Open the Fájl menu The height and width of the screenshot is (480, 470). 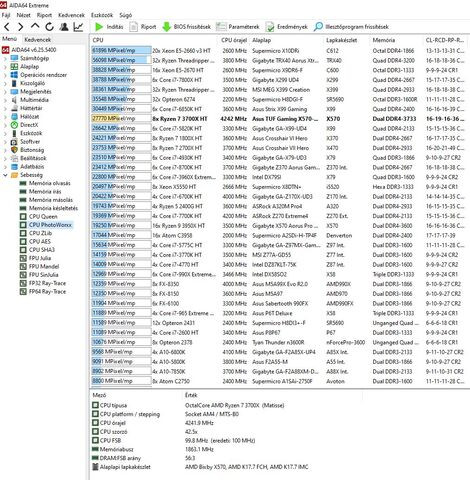[x=6, y=15]
